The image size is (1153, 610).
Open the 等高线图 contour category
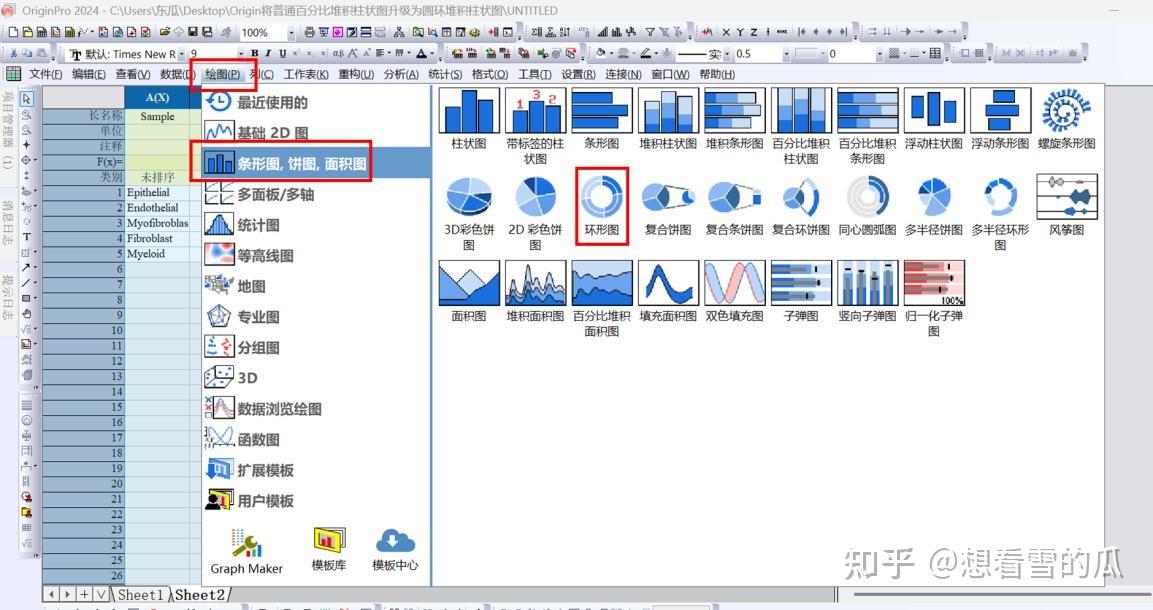pos(315,256)
